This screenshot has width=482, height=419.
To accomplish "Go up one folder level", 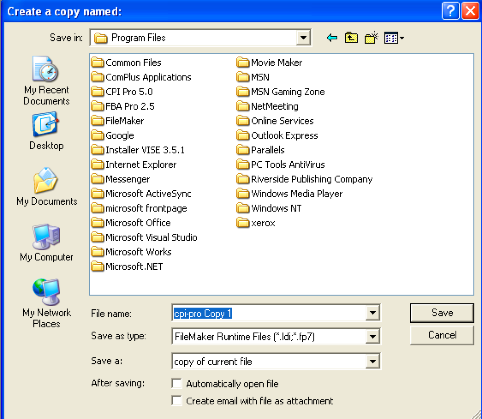I will [351, 38].
